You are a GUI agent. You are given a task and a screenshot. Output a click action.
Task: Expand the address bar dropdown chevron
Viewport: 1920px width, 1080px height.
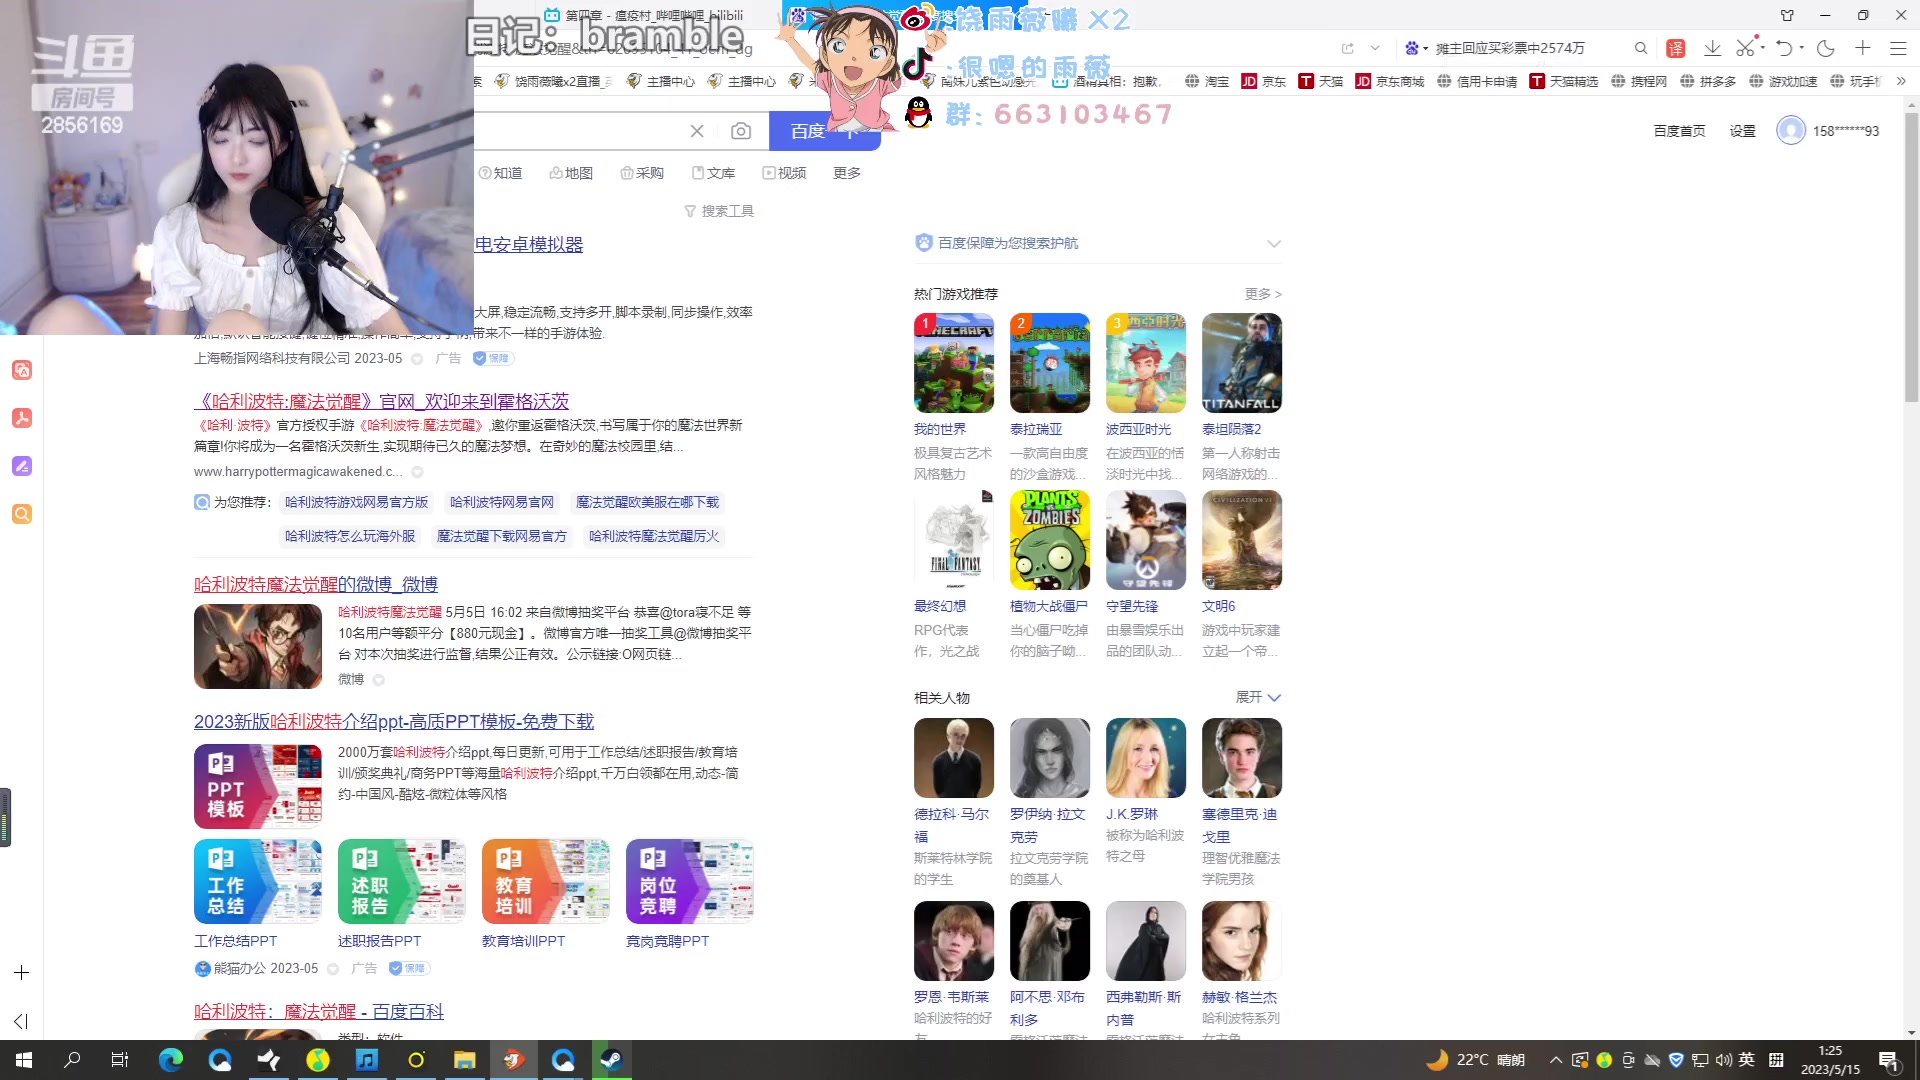pos(1375,48)
